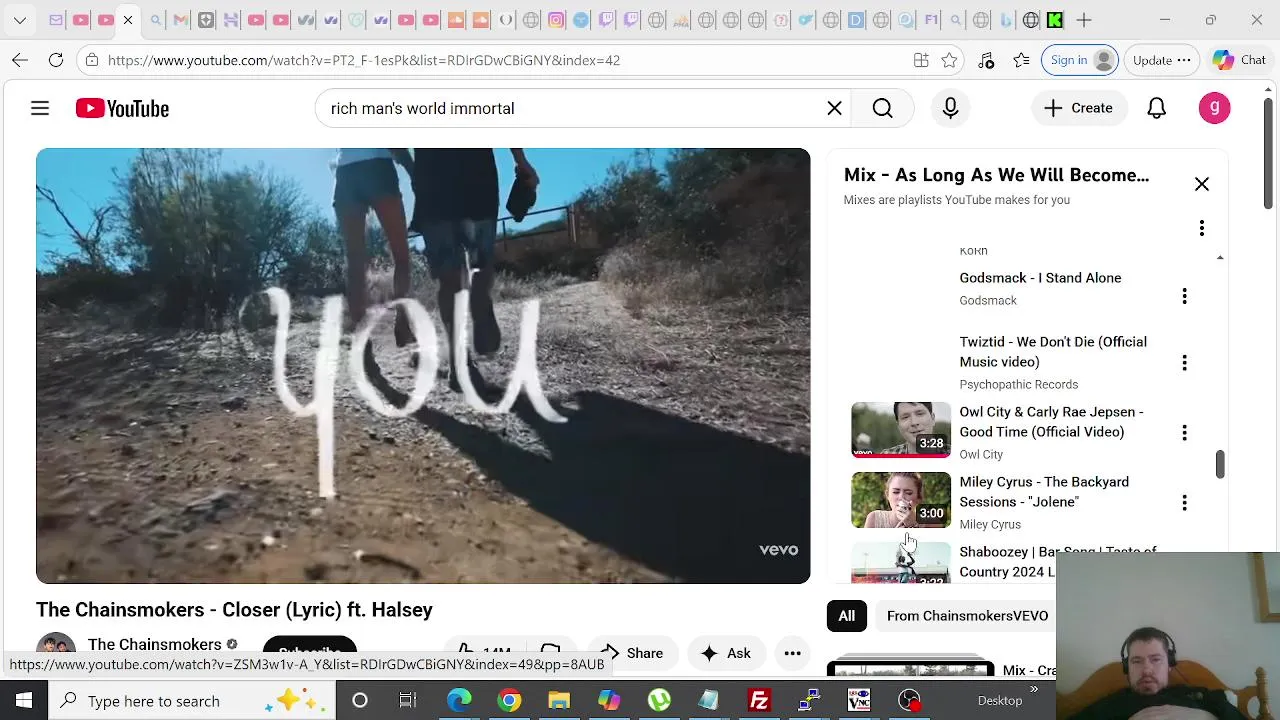This screenshot has height=720, width=1280.
Task: Open the browser media control icon
Action: coord(986,60)
